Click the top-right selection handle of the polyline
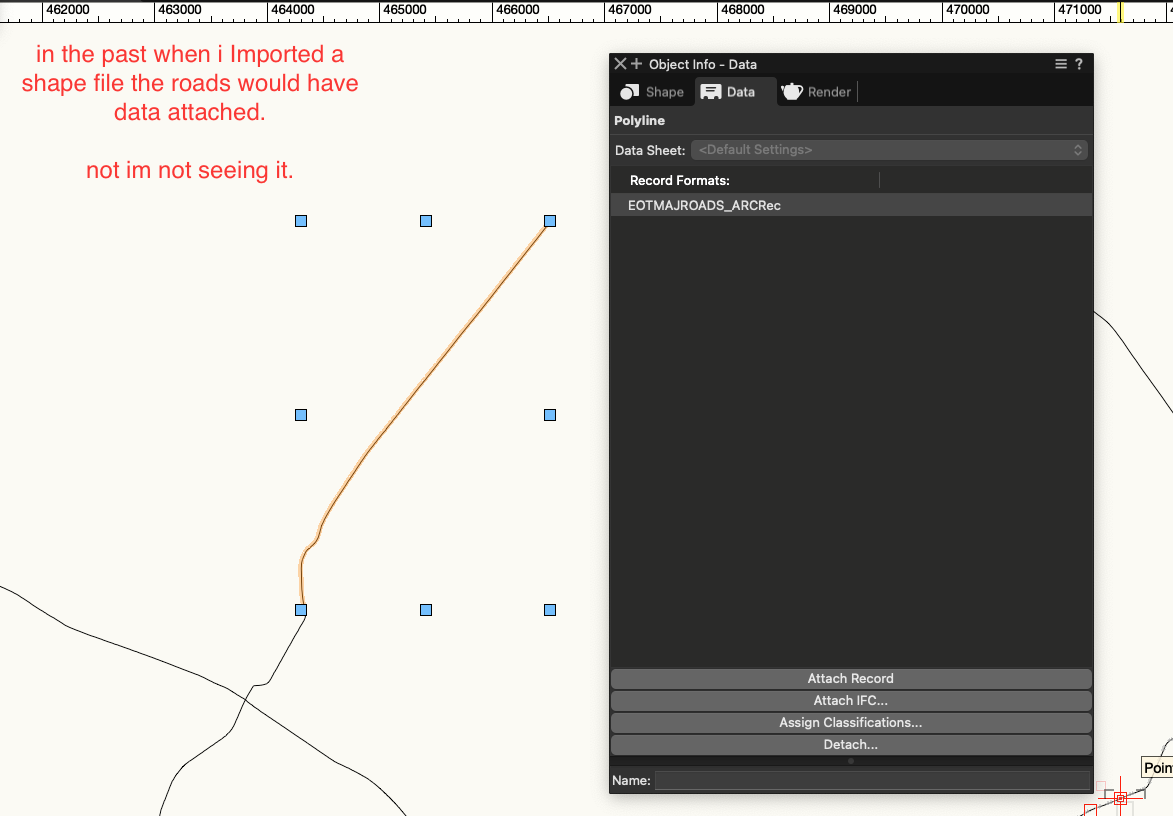1173x816 pixels. (550, 221)
